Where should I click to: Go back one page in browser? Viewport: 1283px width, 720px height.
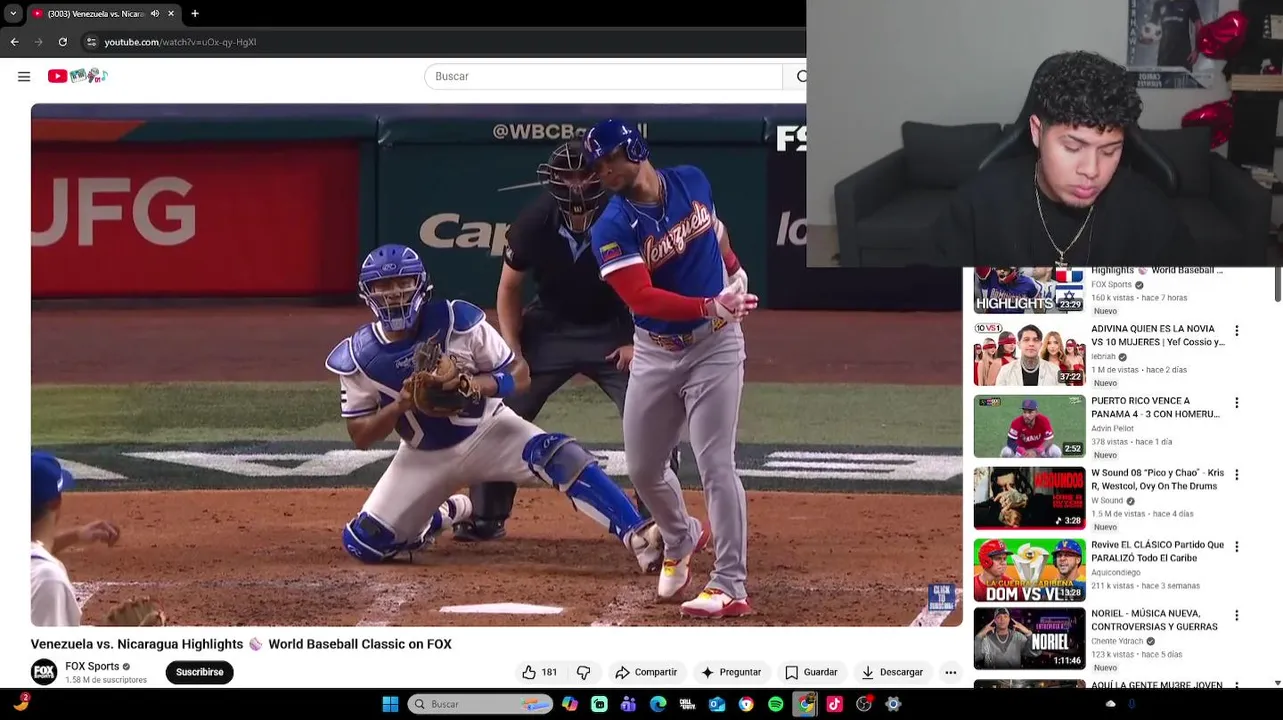point(14,42)
